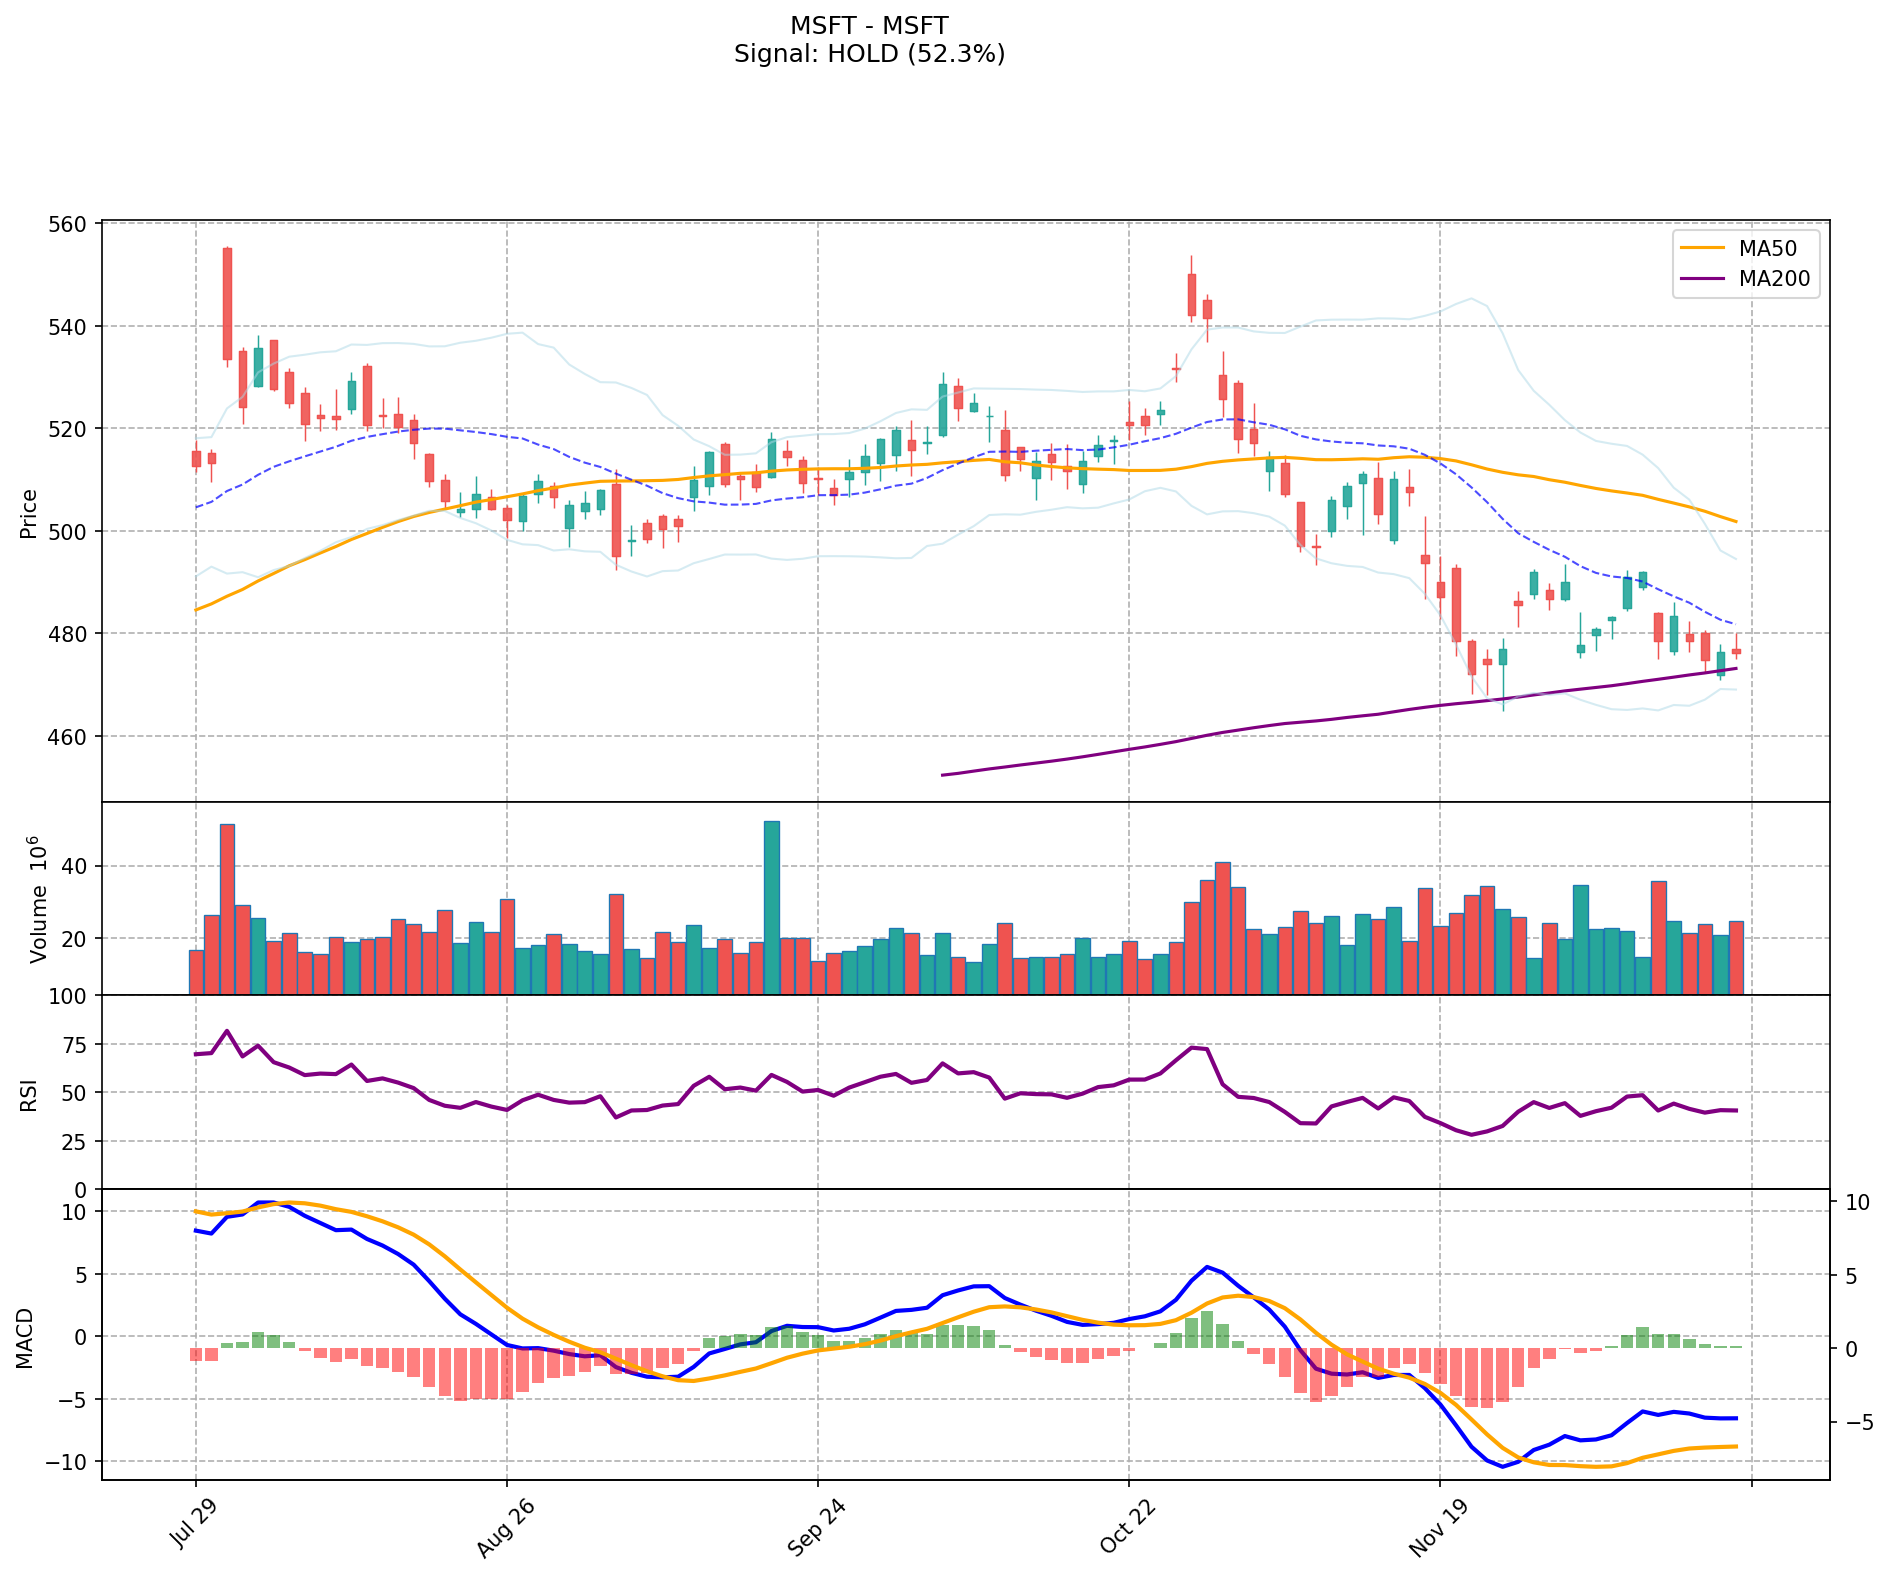Click the Volume y-axis label
Viewport: 1890px width, 1576px height.
tap(38, 899)
